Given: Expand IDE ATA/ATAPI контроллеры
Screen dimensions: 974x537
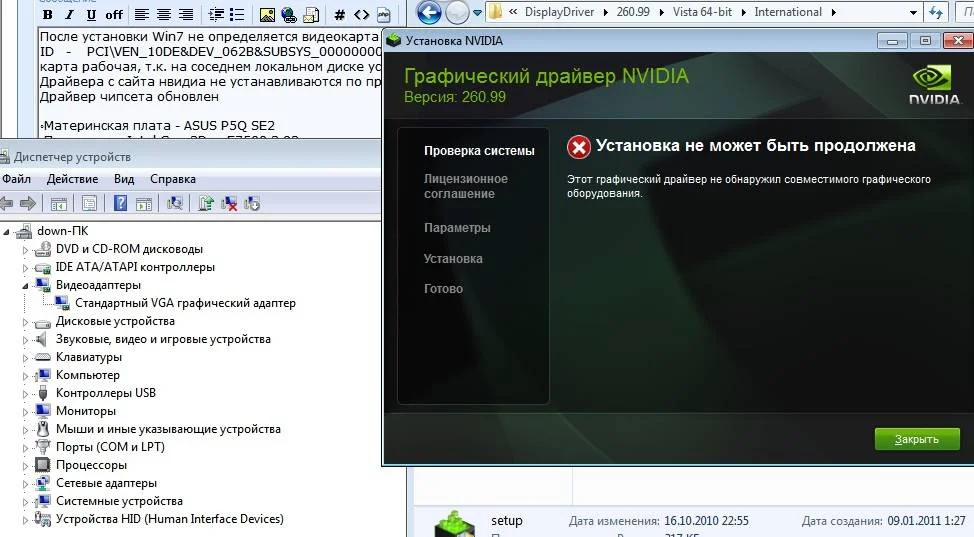Looking at the screenshot, I should coord(25,268).
